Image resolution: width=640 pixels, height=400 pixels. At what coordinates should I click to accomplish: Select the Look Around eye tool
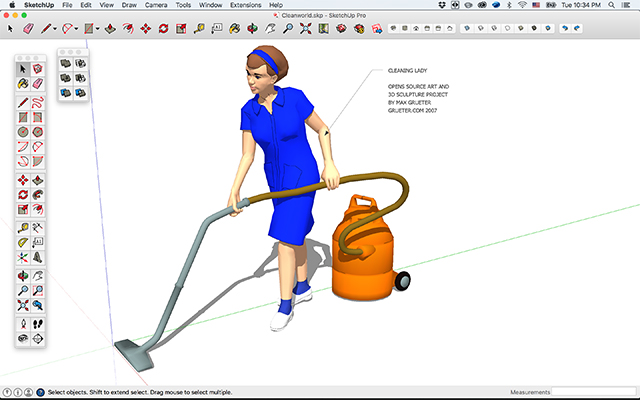tap(23, 338)
